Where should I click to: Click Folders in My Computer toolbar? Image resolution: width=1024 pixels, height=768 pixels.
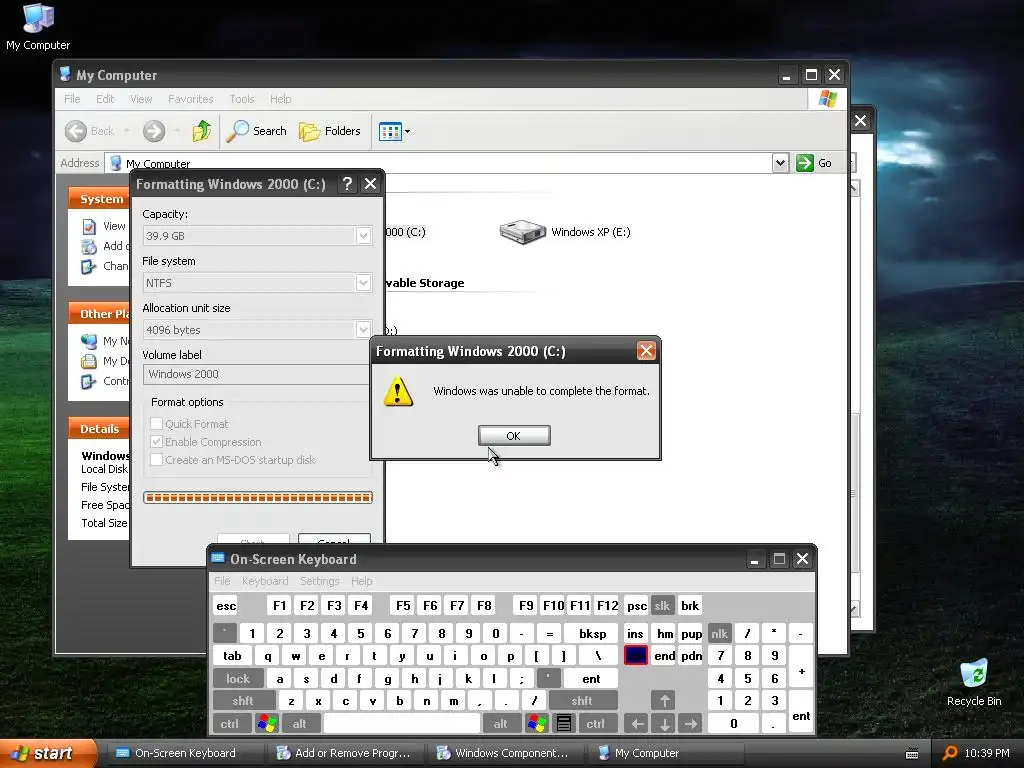pyautogui.click(x=330, y=131)
